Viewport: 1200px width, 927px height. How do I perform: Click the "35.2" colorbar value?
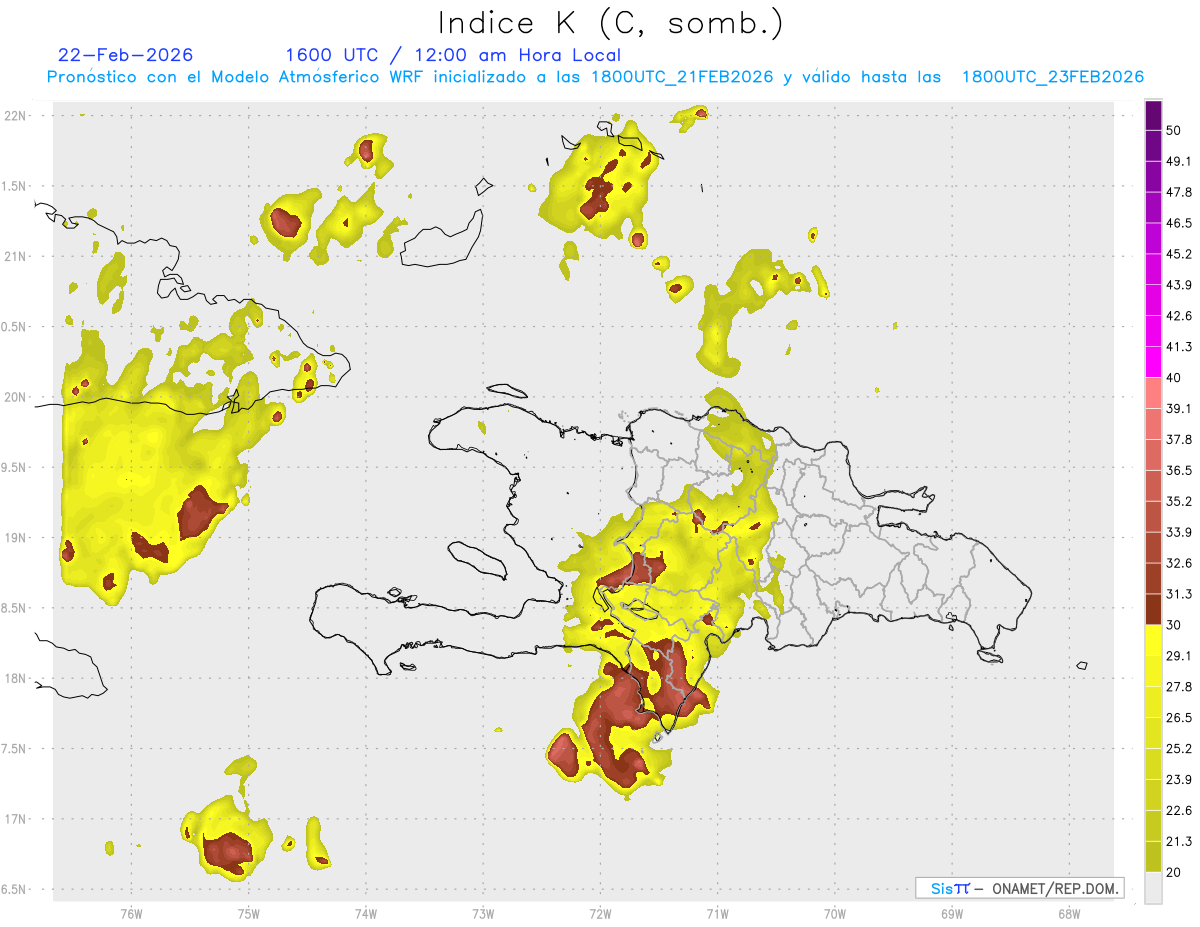1178,501
